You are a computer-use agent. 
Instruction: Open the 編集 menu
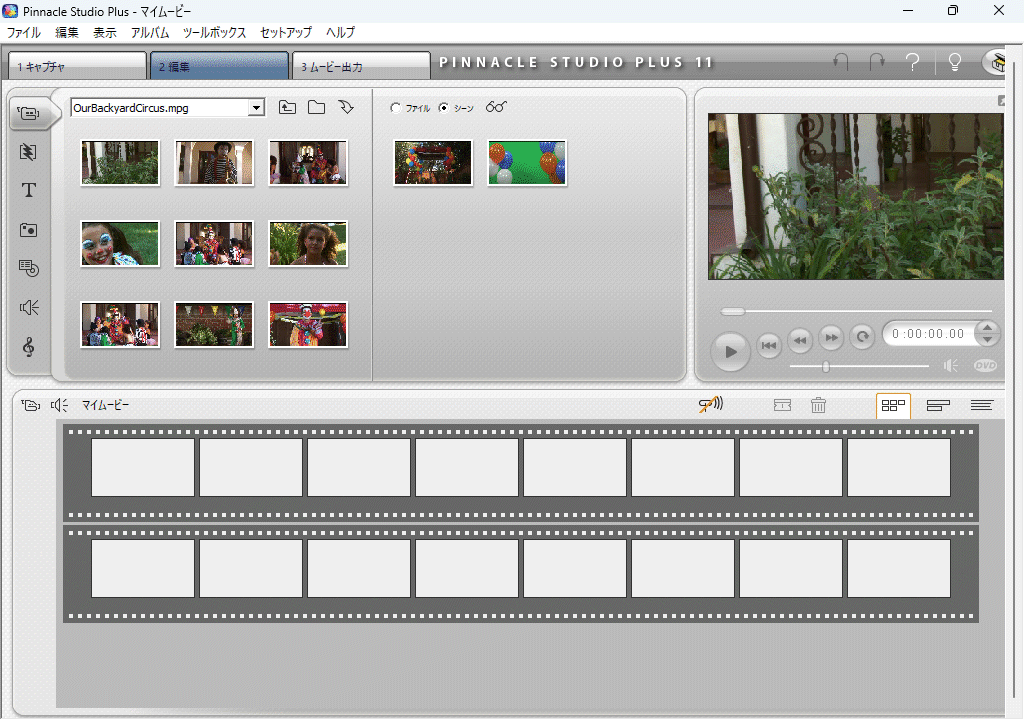67,33
